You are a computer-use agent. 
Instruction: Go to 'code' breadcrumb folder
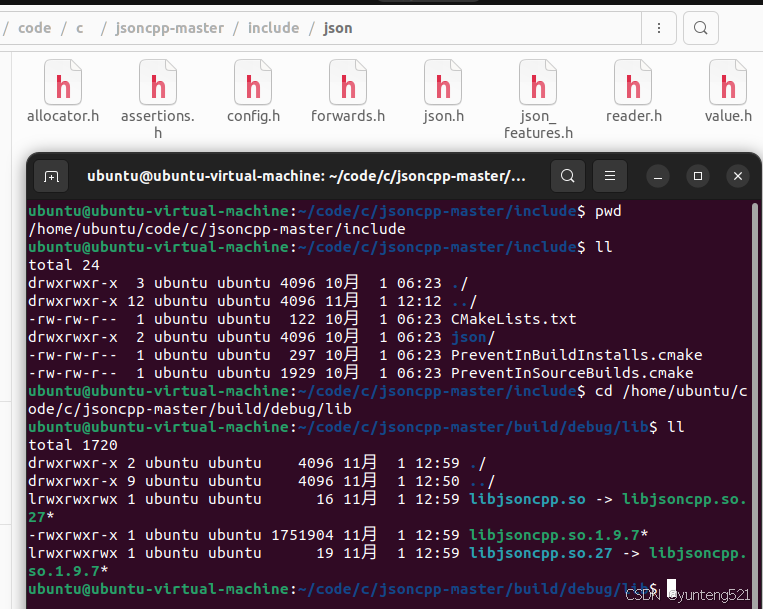tap(35, 28)
